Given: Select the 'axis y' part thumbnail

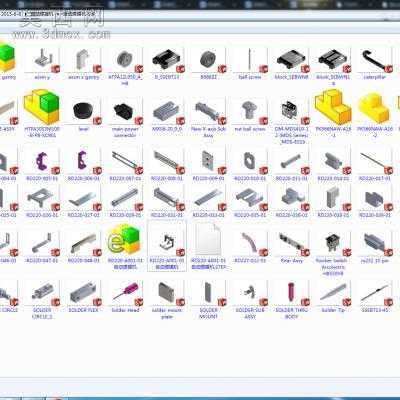Looking at the screenshot, I should pos(42,60).
